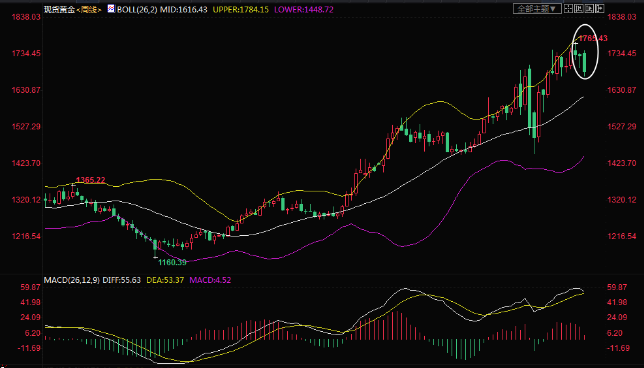Screen dimensions: 644x368
Task: Open the 全部主题 dropdown
Action: coord(537,9)
